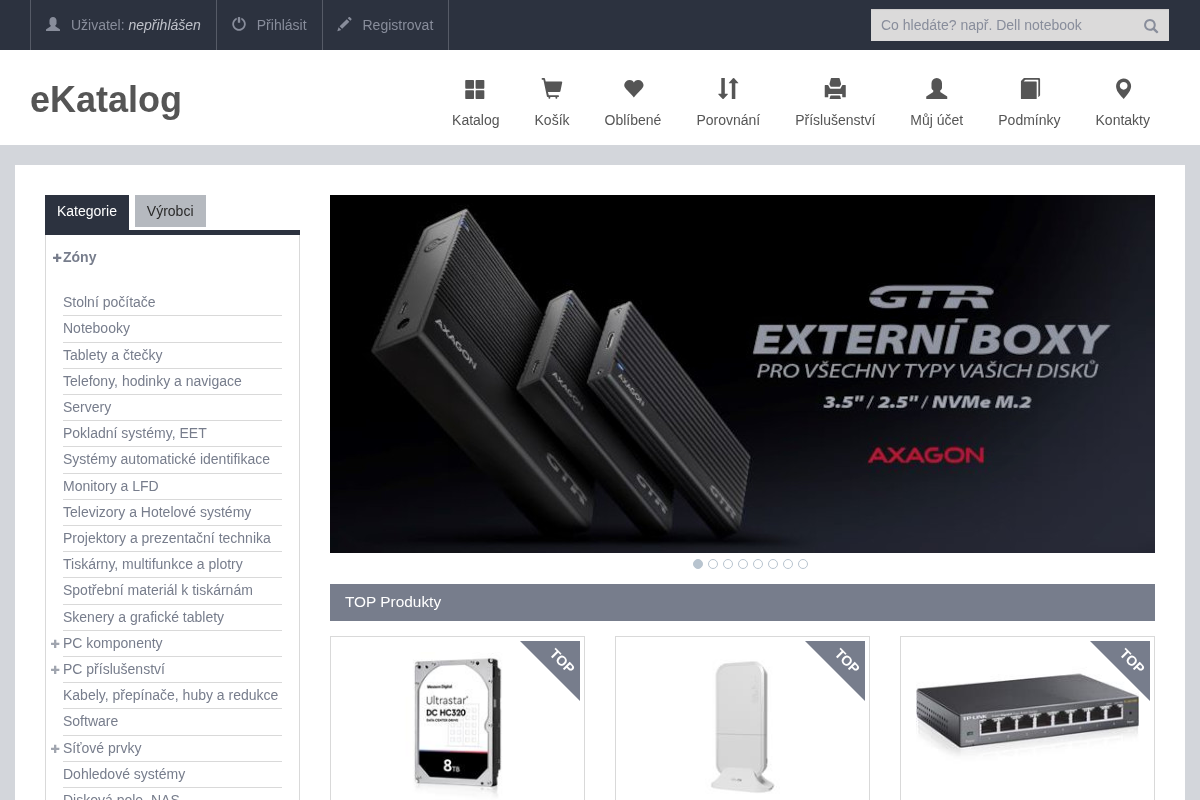Open the Axagon Externí boxy banner
The height and width of the screenshot is (800, 1200).
click(x=742, y=374)
